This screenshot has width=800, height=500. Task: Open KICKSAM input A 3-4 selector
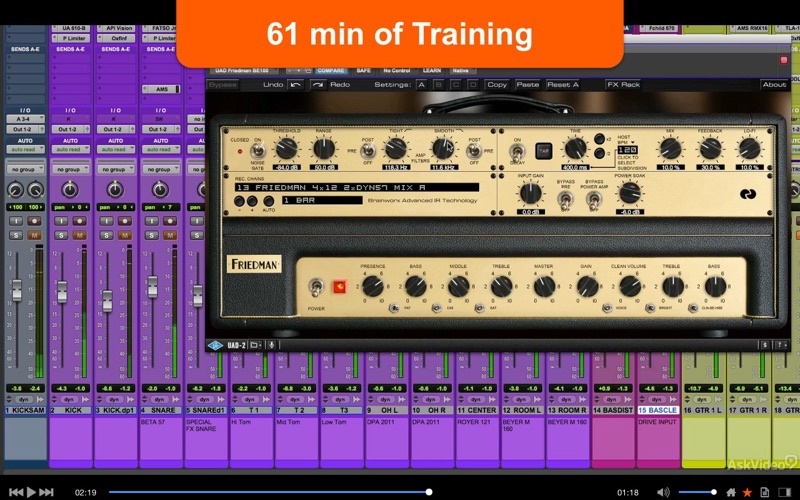click(25, 119)
